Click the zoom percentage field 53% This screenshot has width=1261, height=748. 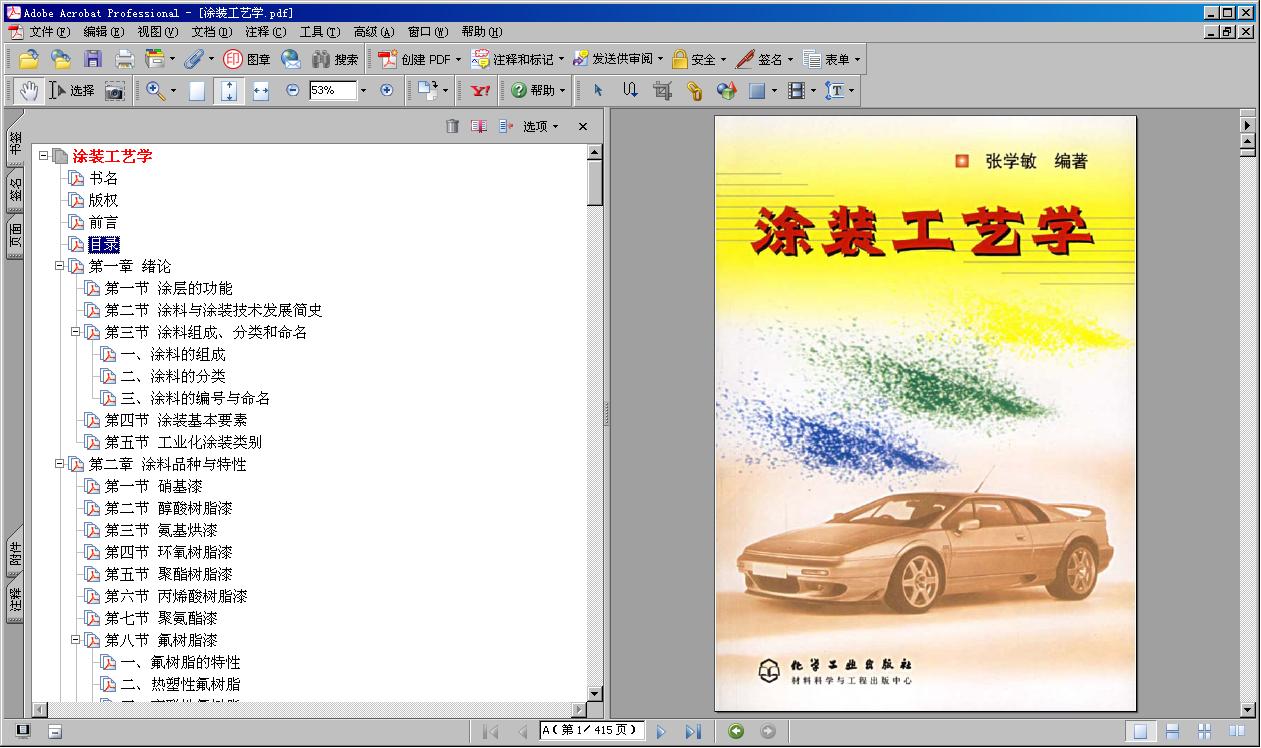(332, 90)
